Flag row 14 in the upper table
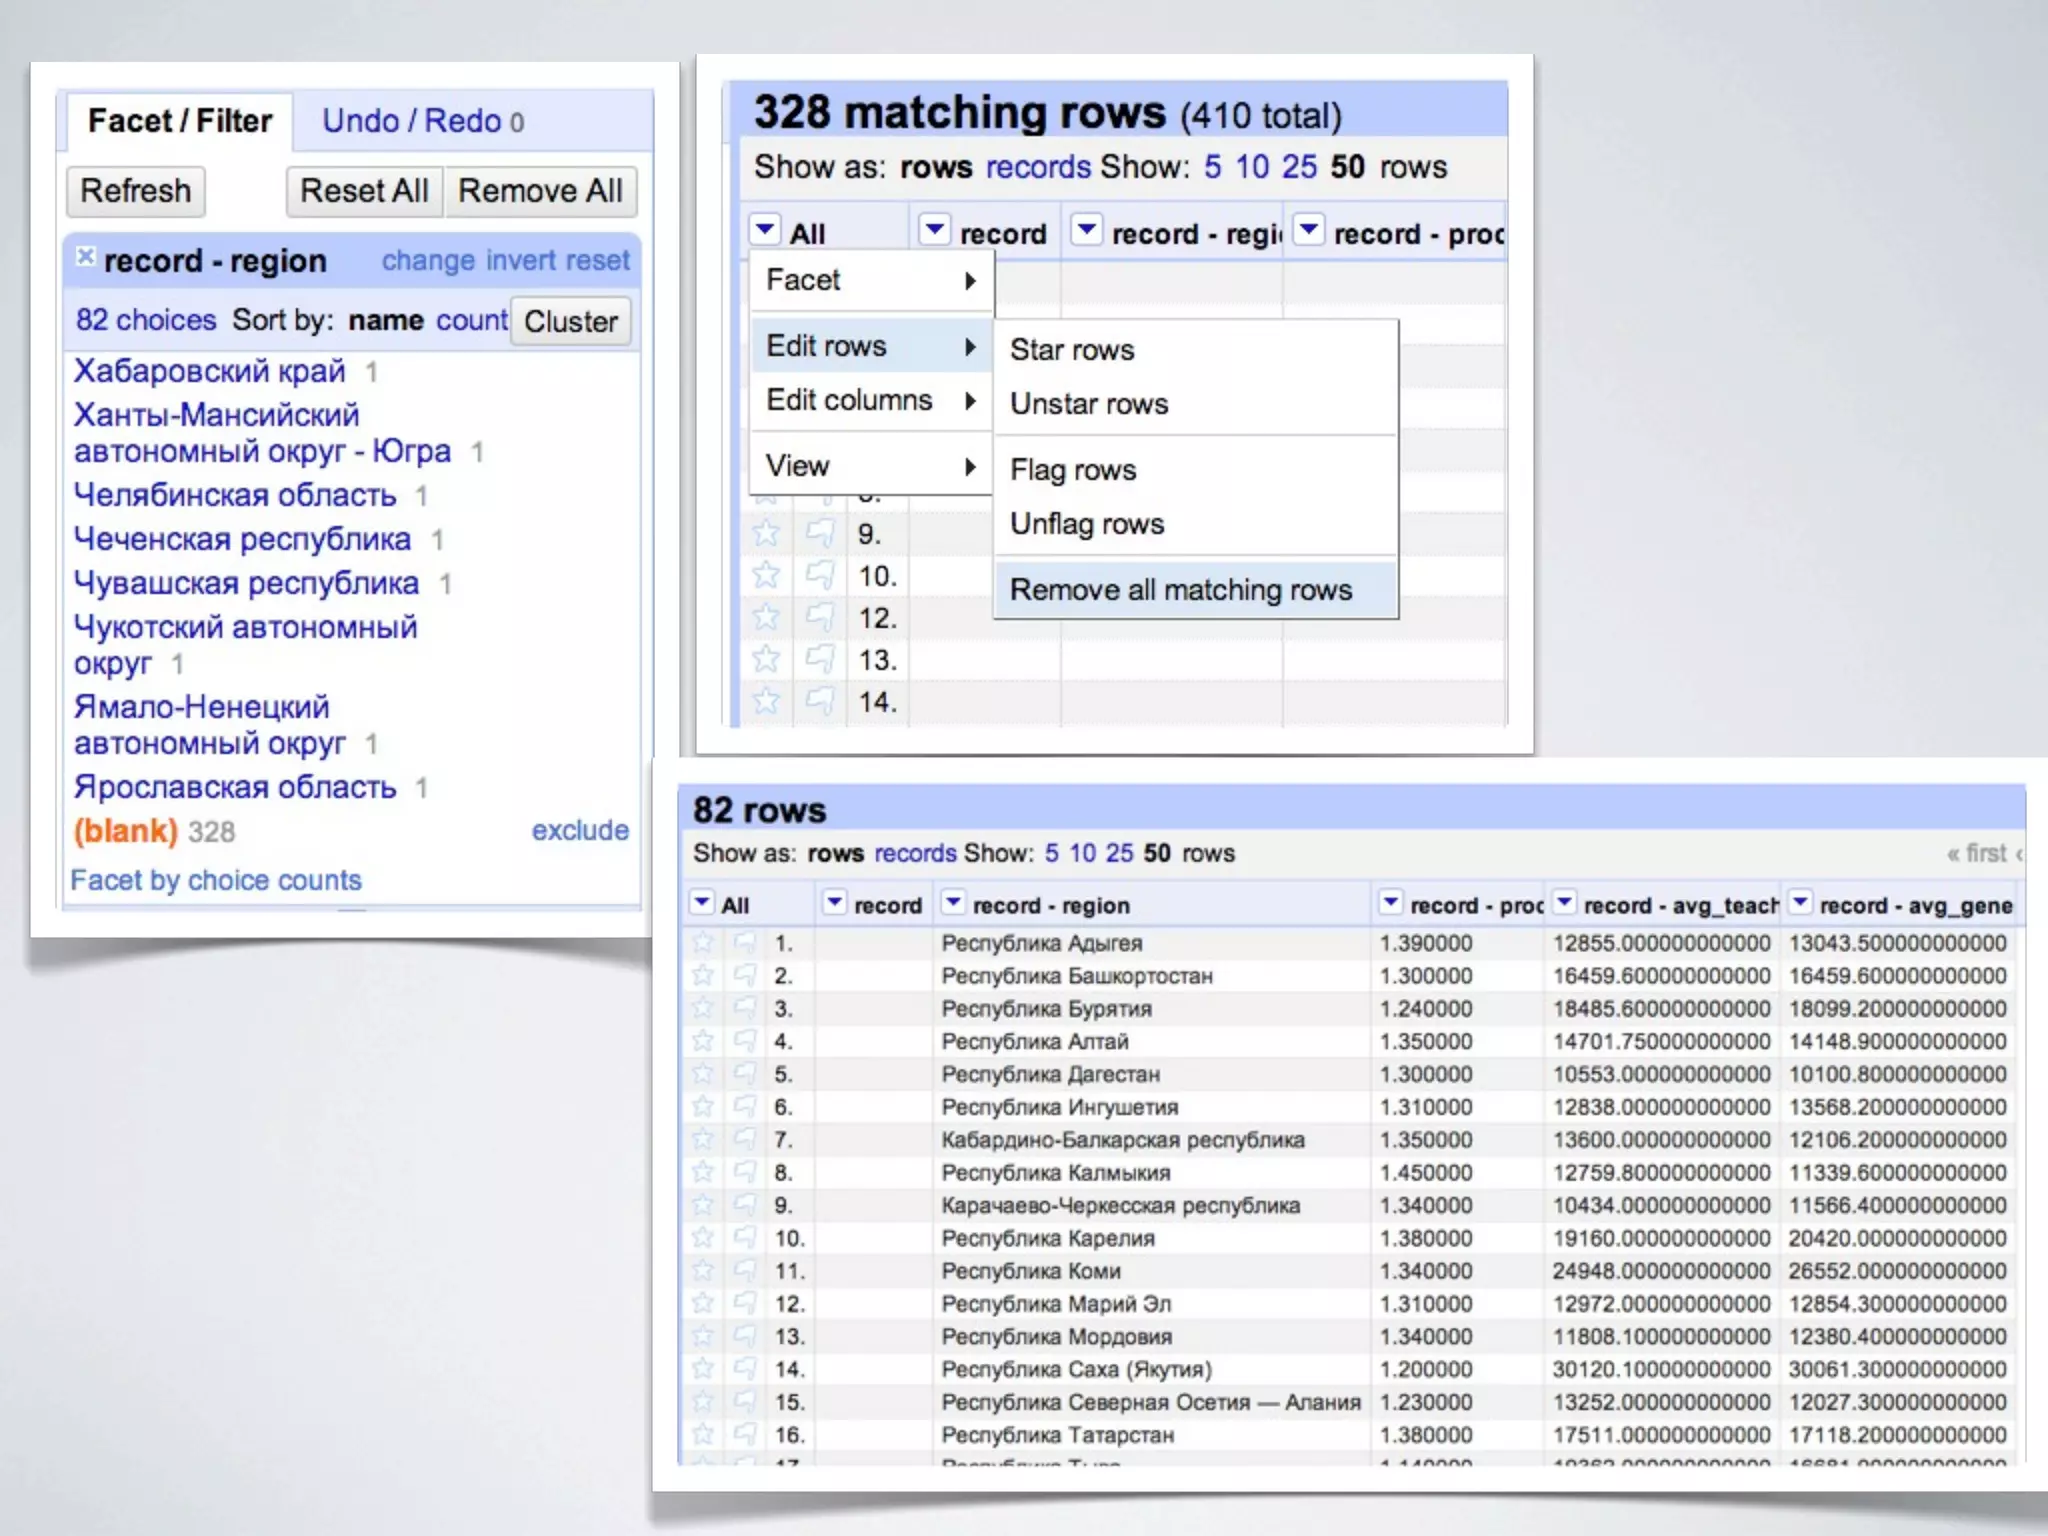2048x1536 pixels. tap(820, 701)
